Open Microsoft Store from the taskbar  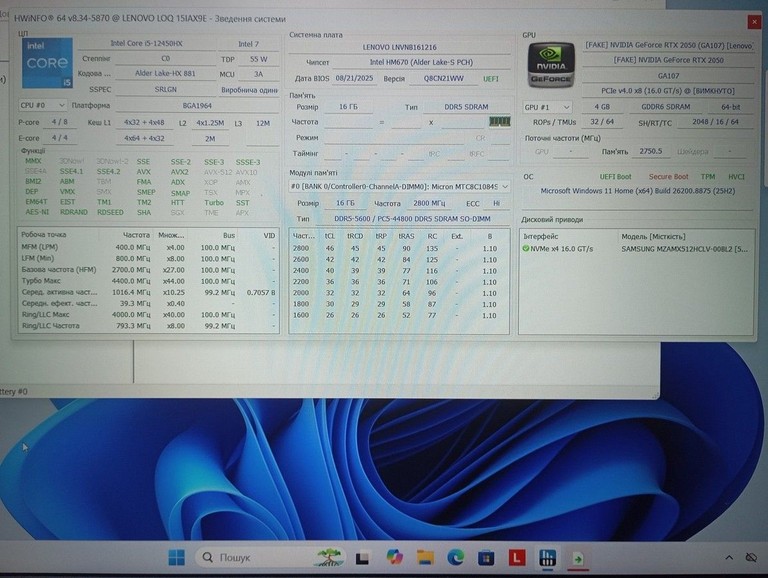pos(486,558)
